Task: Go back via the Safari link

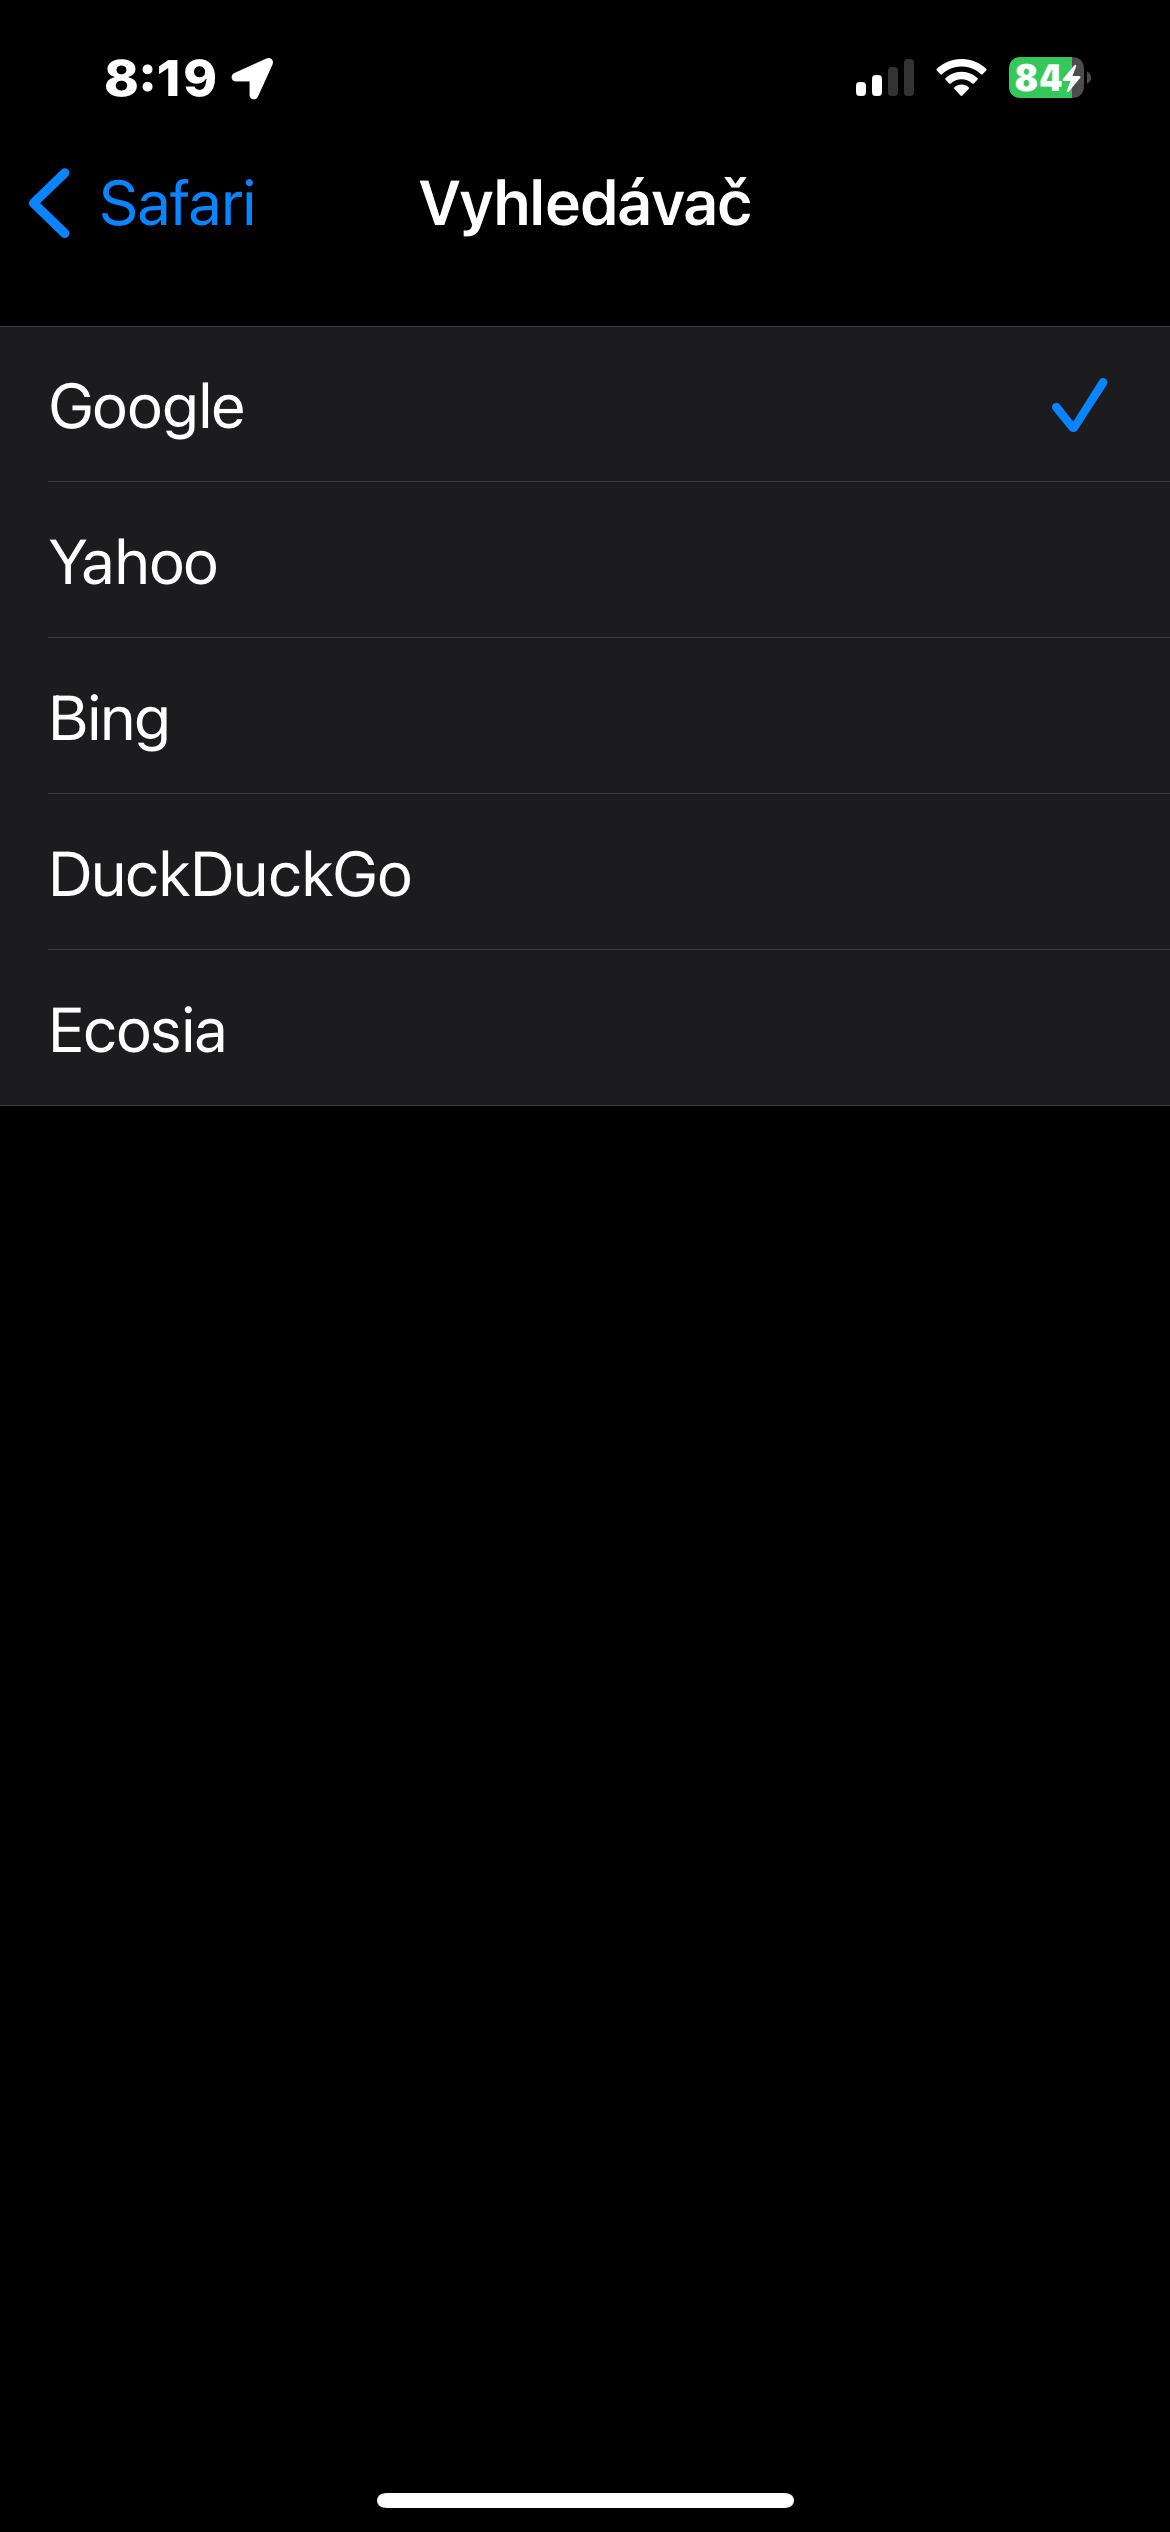Action: 177,204
